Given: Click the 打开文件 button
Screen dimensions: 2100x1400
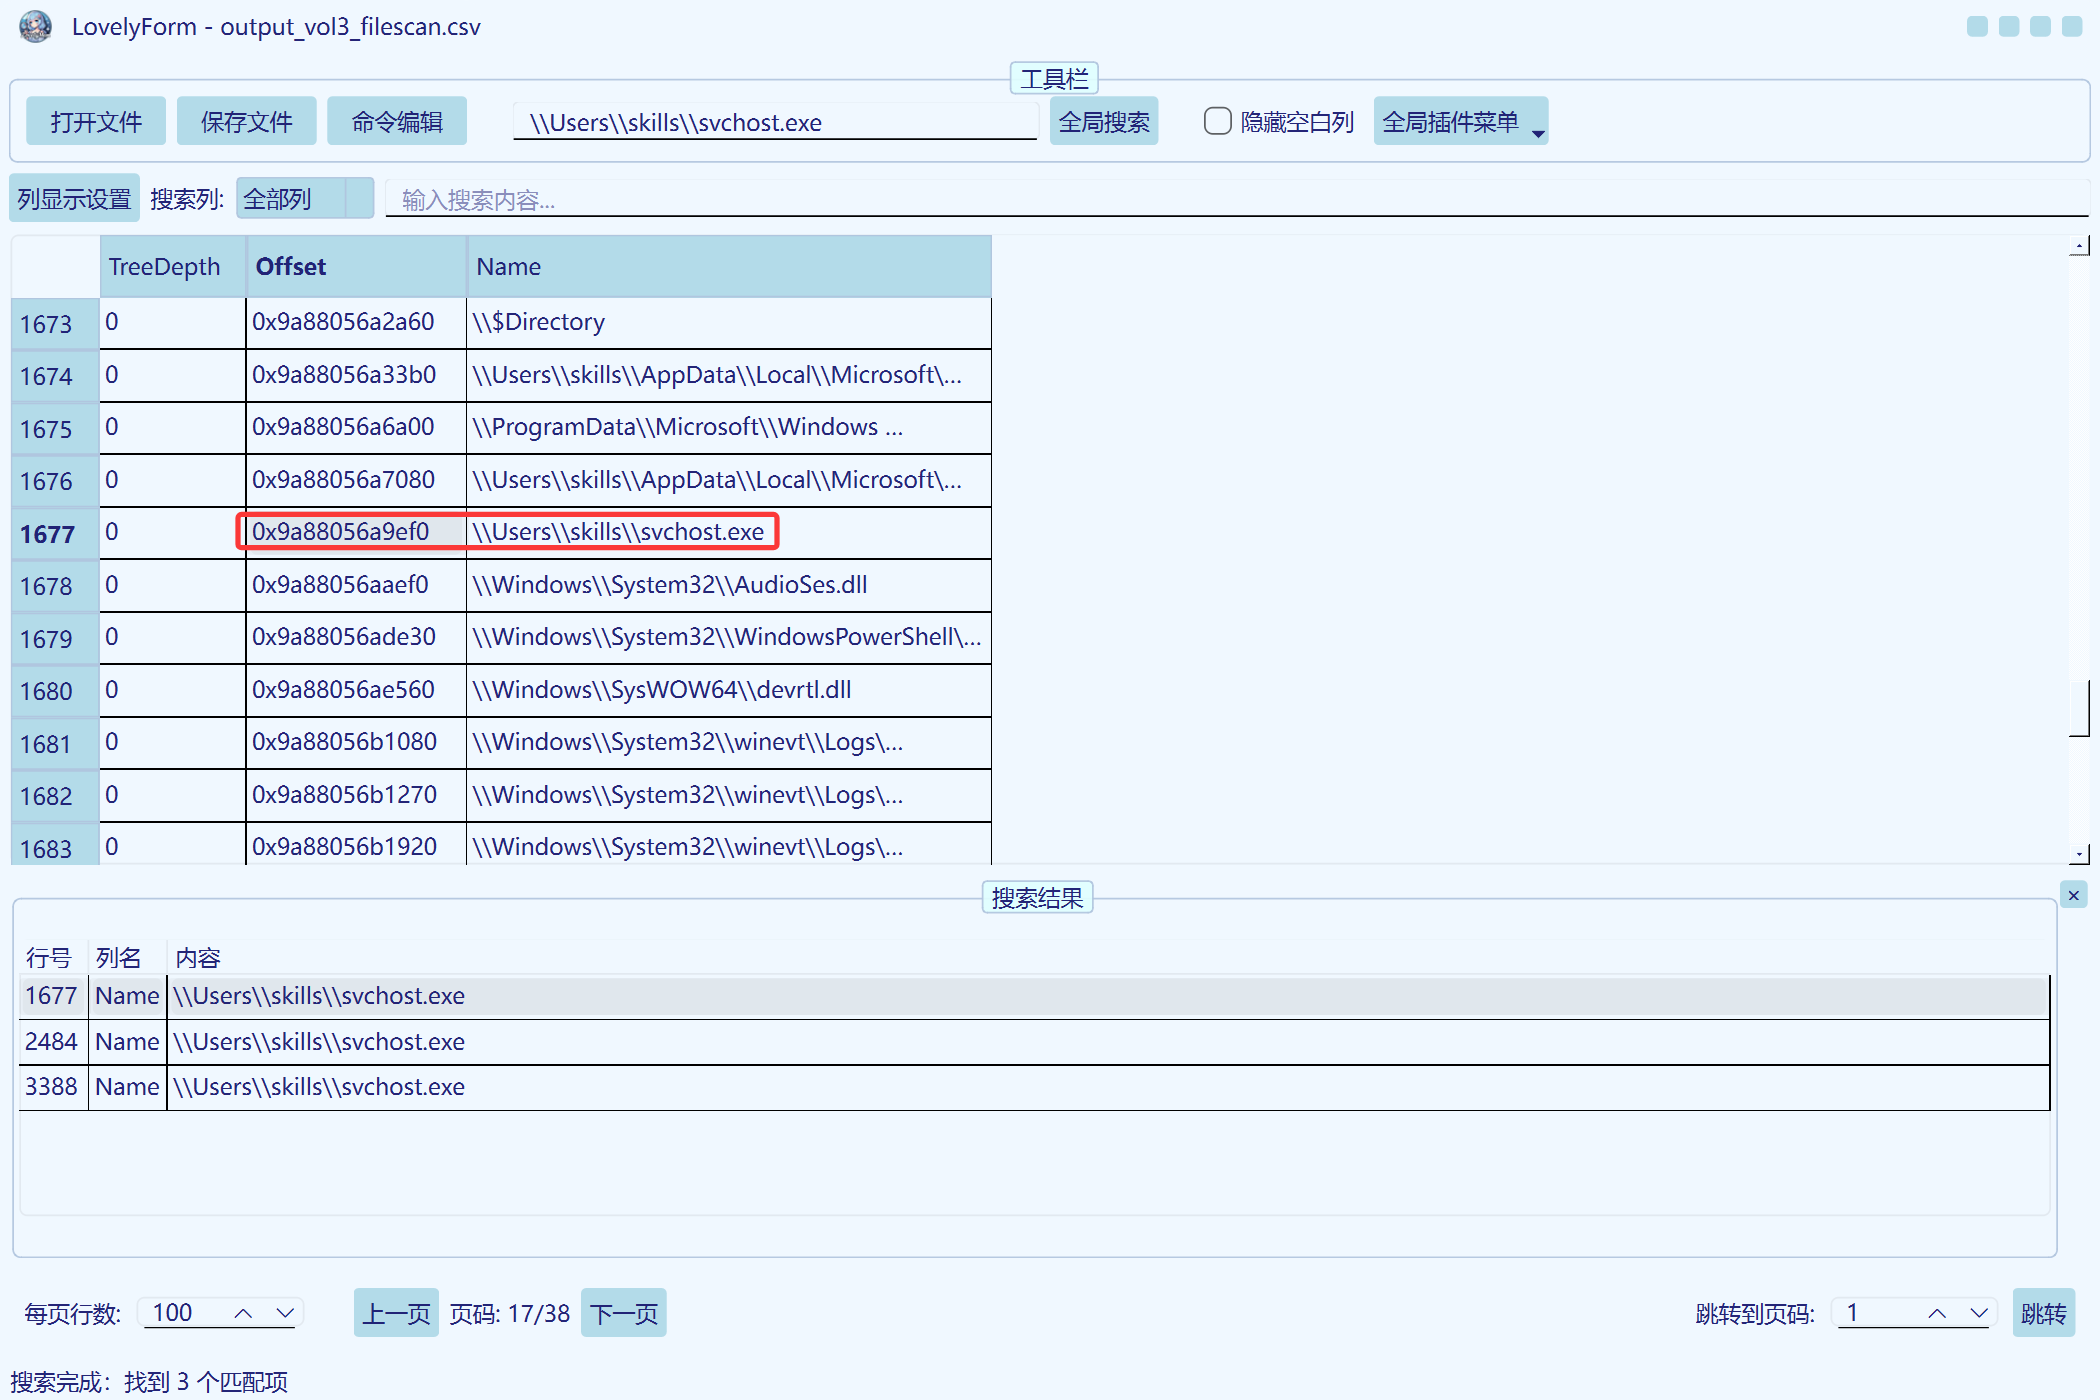Looking at the screenshot, I should tap(96, 122).
